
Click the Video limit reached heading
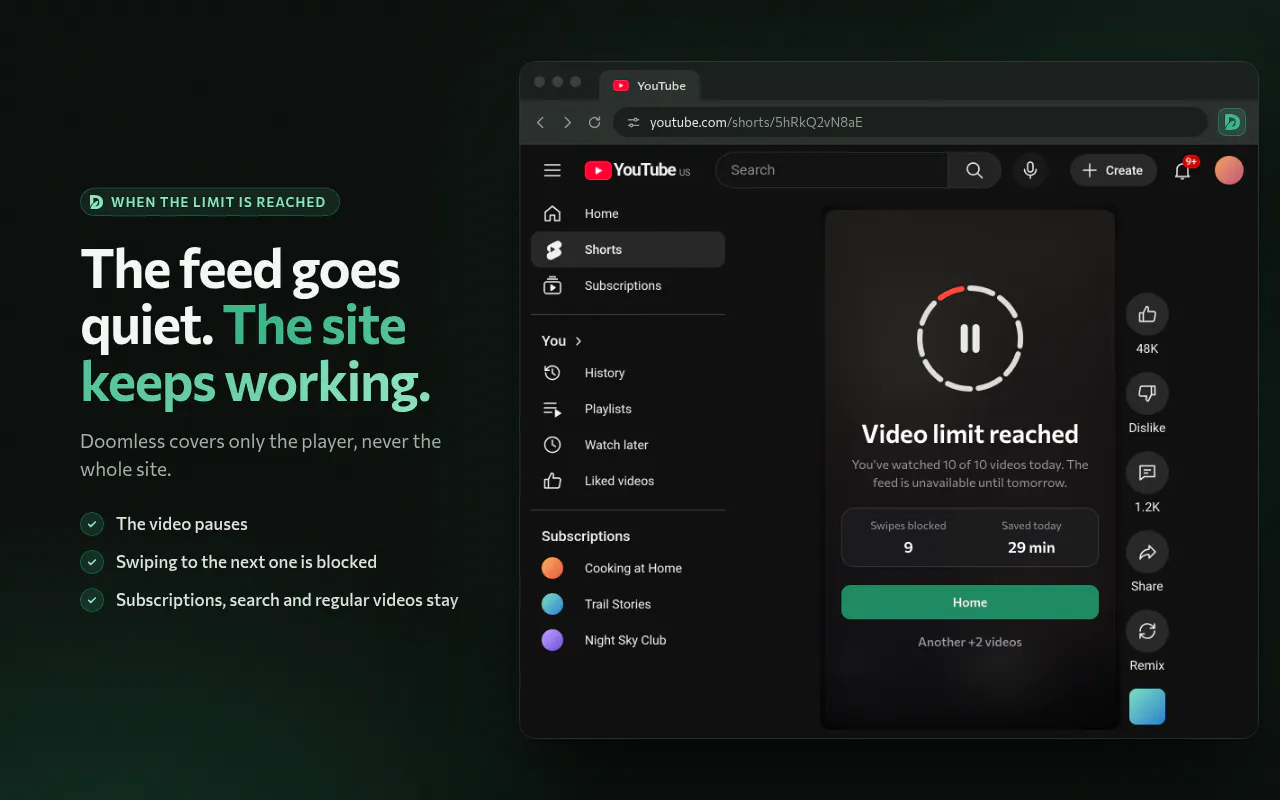click(x=970, y=434)
